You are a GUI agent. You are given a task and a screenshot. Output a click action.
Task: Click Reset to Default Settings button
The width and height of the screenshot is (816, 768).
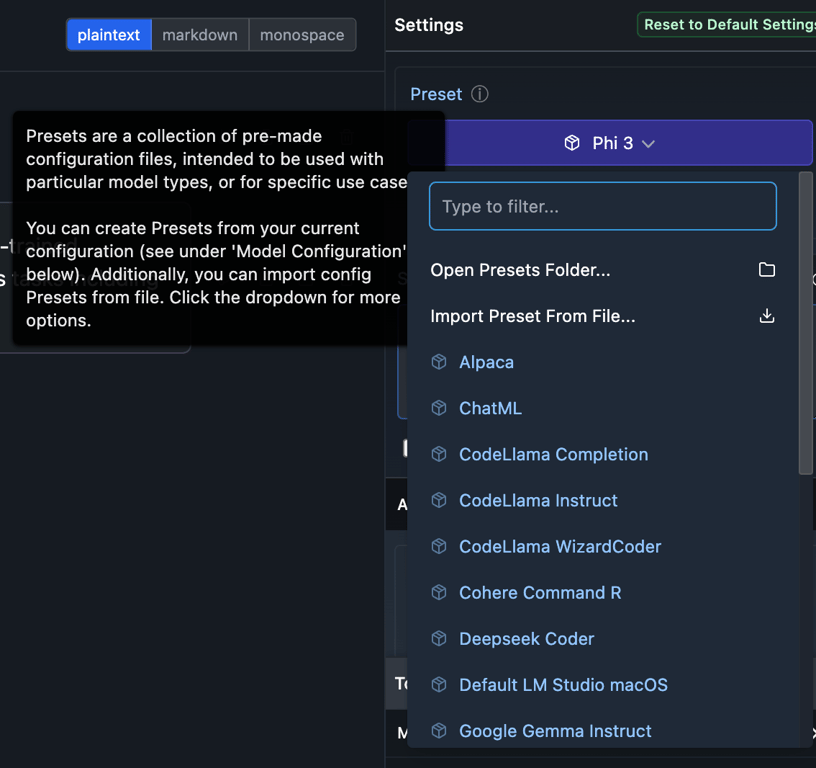[728, 25]
